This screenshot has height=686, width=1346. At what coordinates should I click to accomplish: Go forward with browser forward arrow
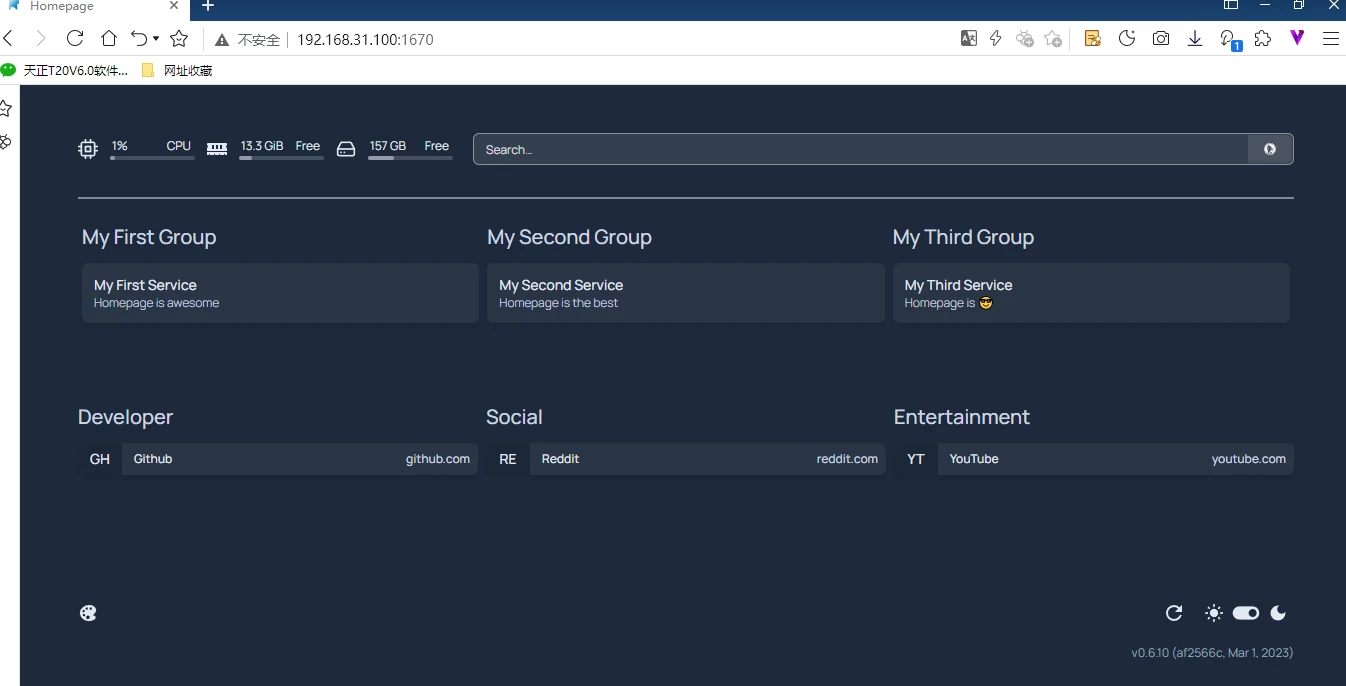[x=40, y=39]
